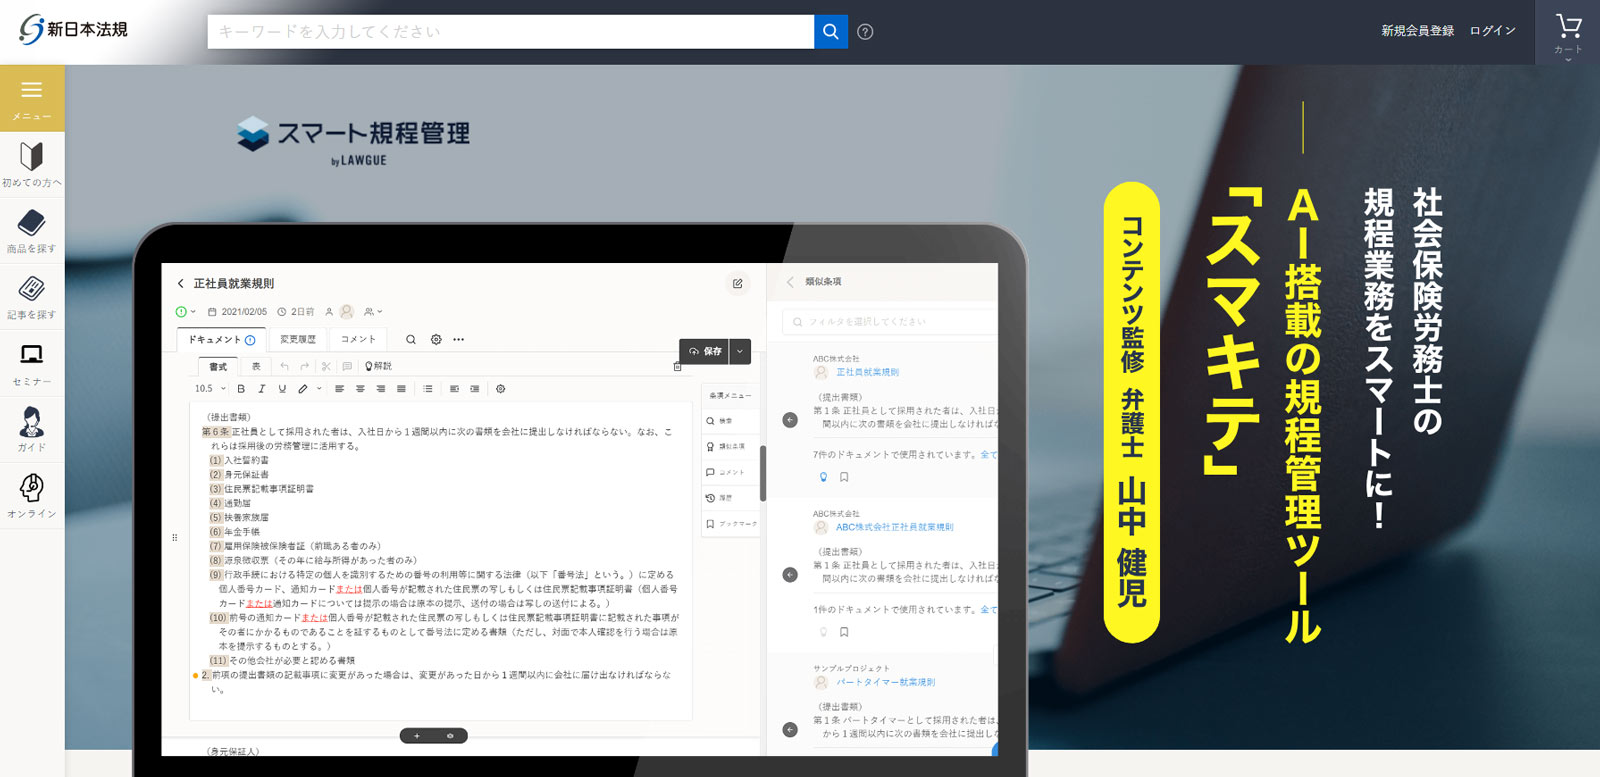
Task: Open the オンライン sidebar item
Action: tap(32, 495)
